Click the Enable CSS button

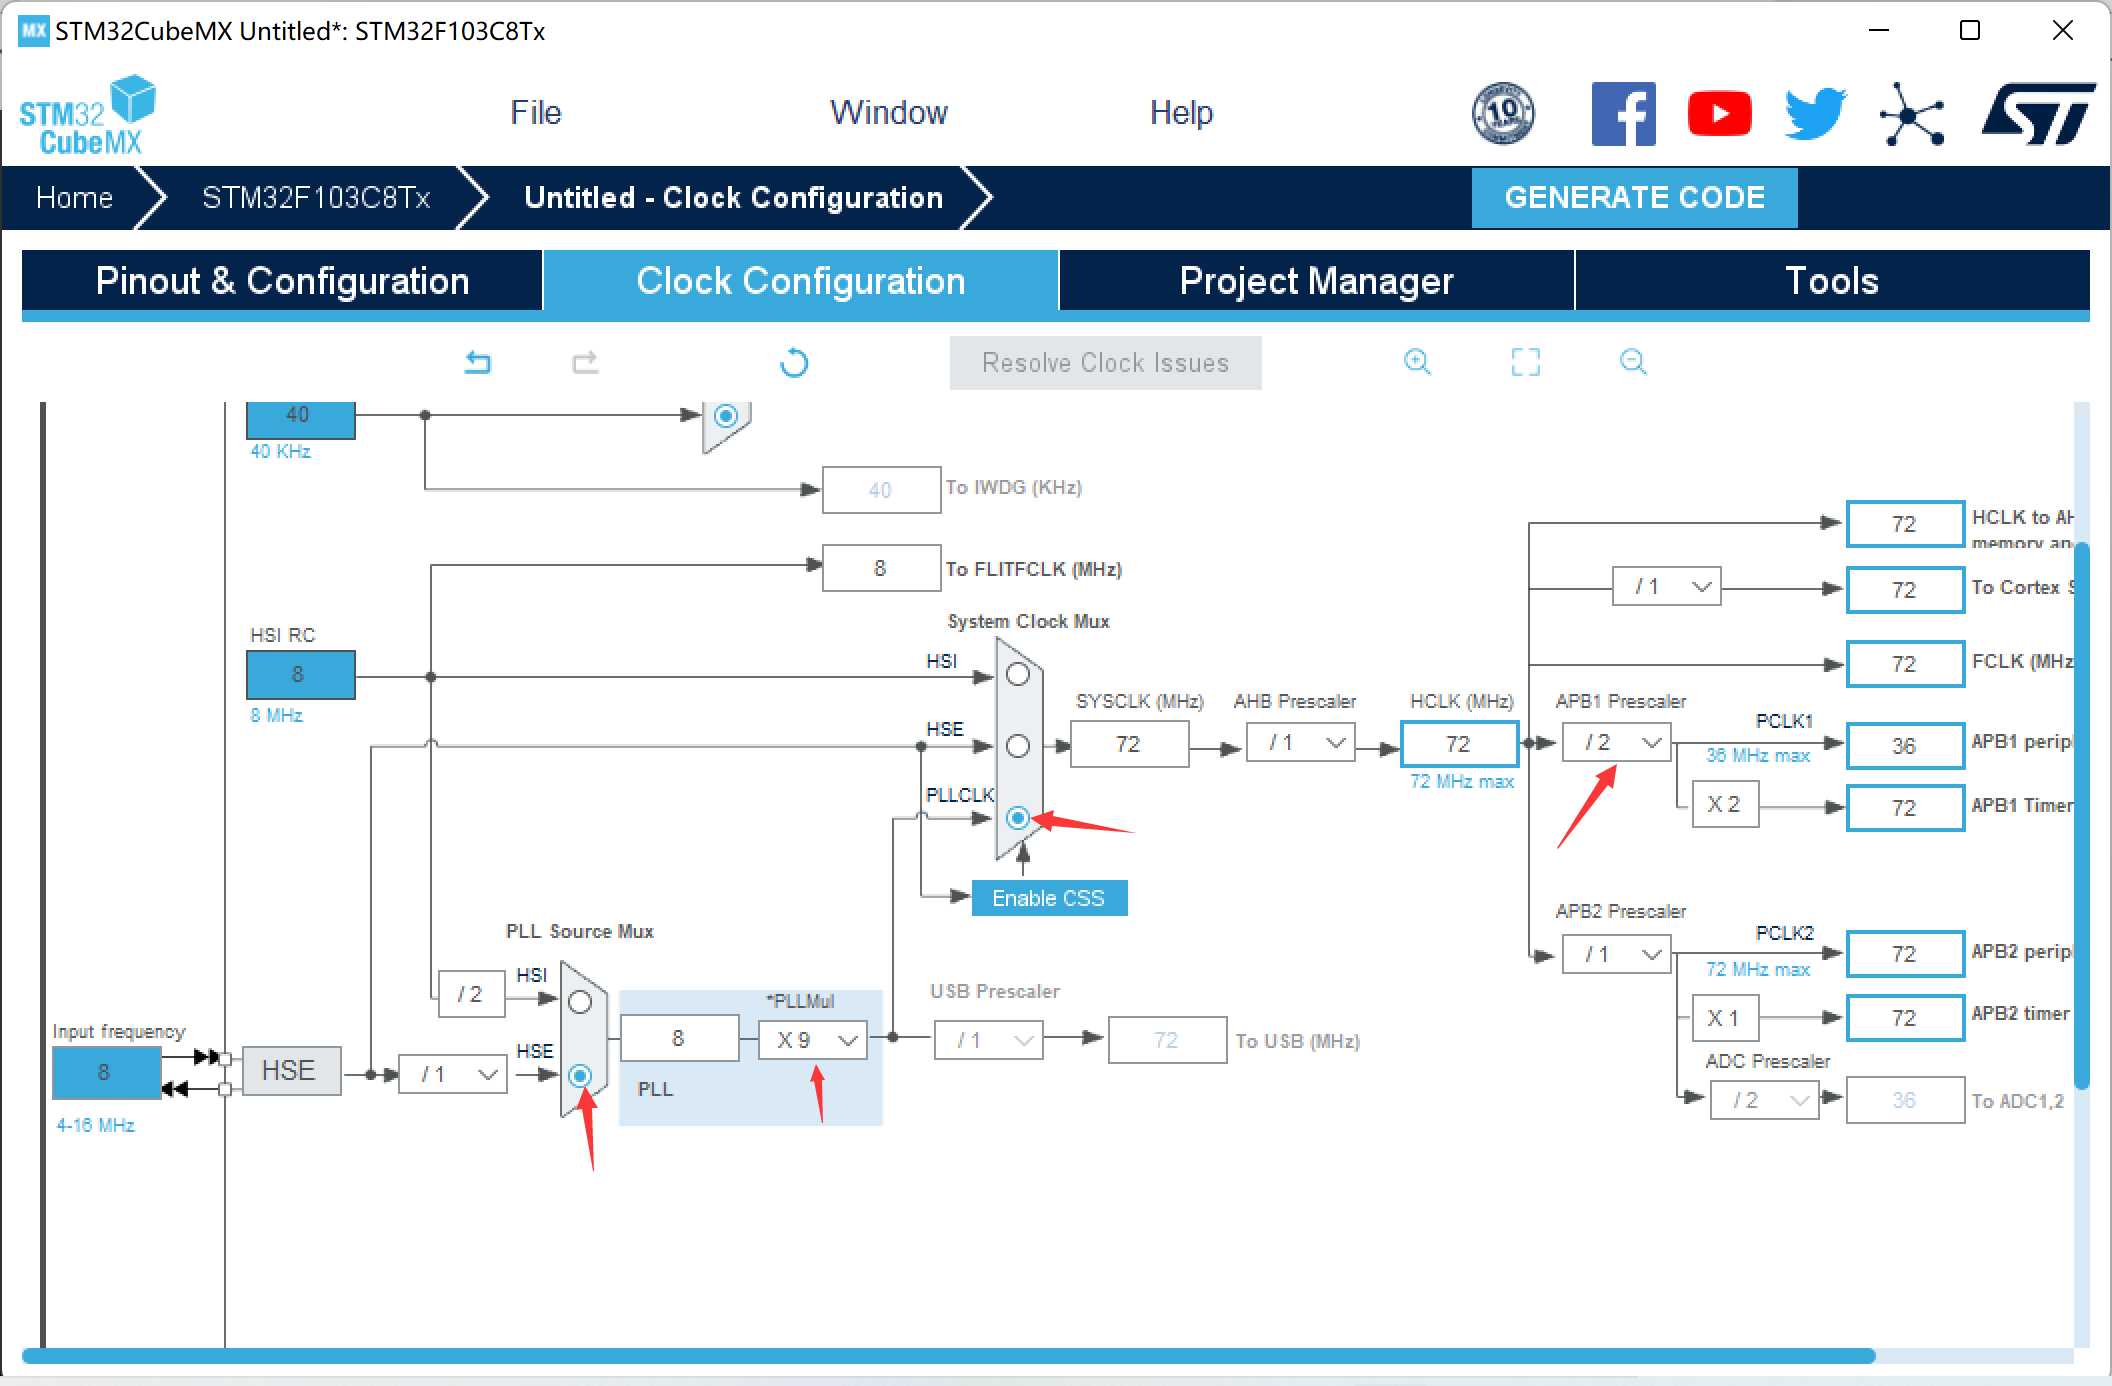click(1049, 898)
